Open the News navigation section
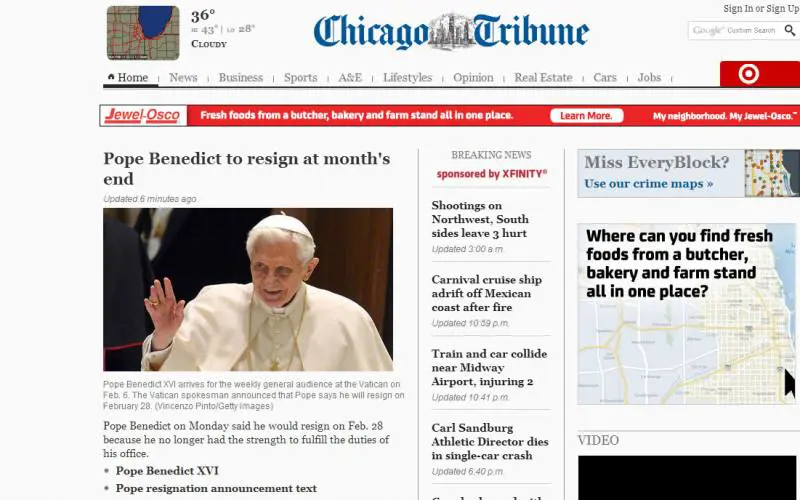The height and width of the screenshot is (500, 800). [x=183, y=78]
